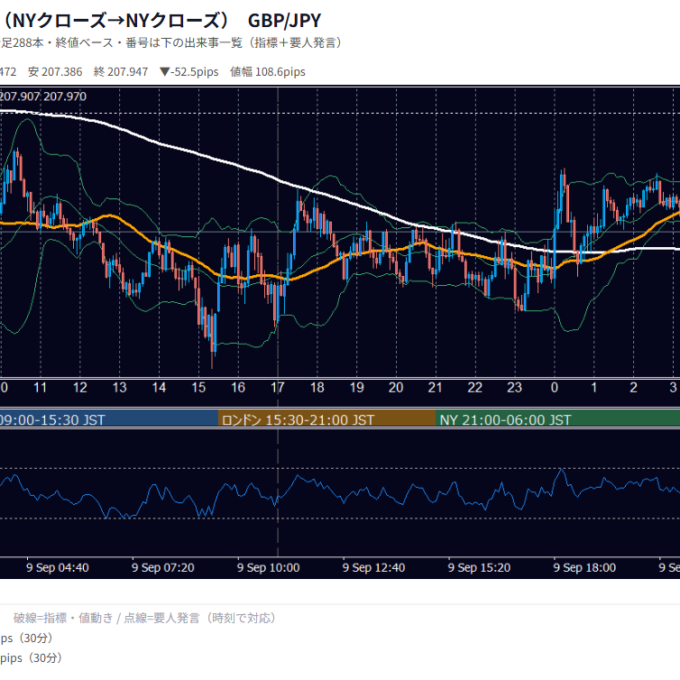
Task: Click hour label 15 on time axis
Action: [x=199, y=387]
